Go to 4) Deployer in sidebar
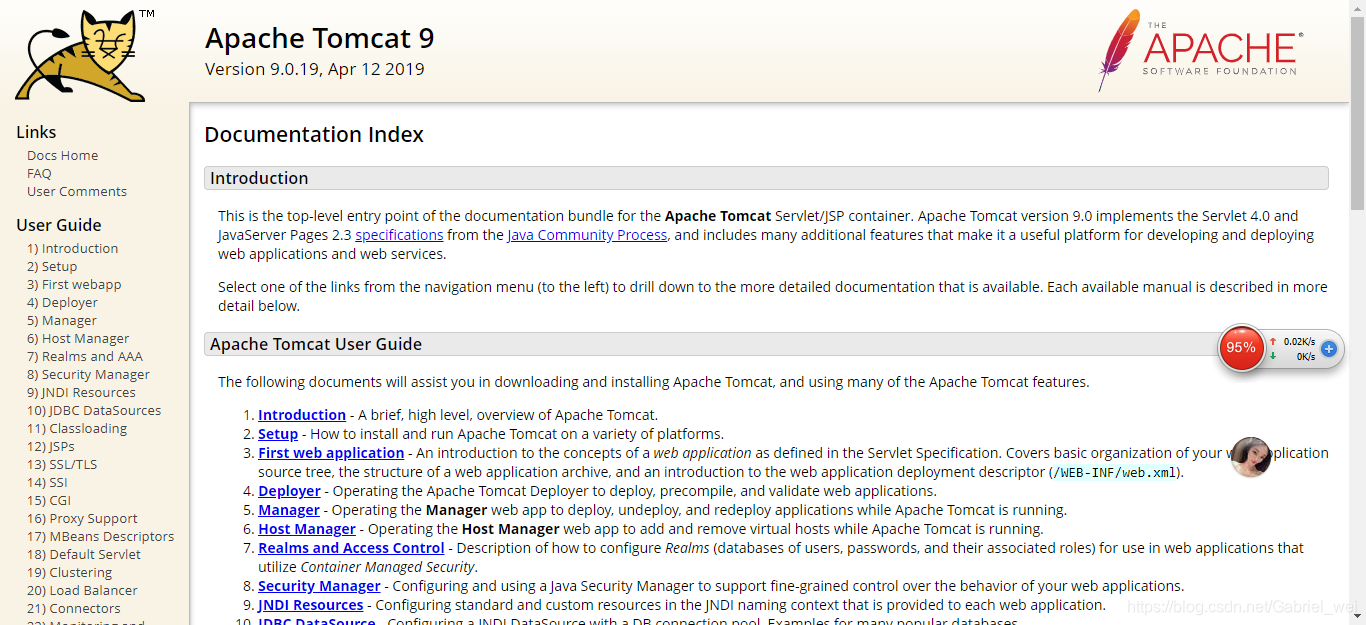This screenshot has width=1366, height=625. [62, 302]
